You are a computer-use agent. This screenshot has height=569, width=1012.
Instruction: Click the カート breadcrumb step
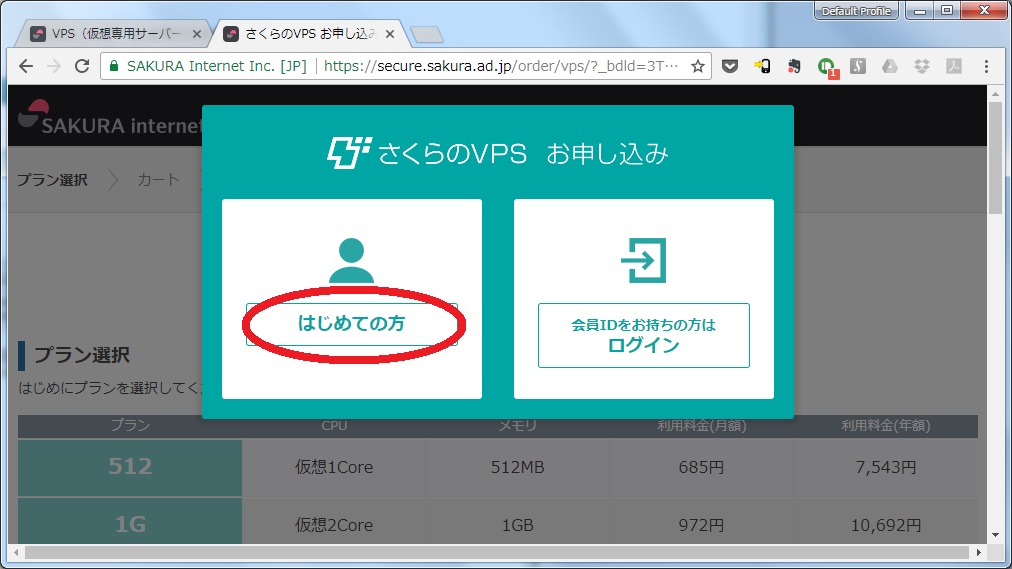158,180
